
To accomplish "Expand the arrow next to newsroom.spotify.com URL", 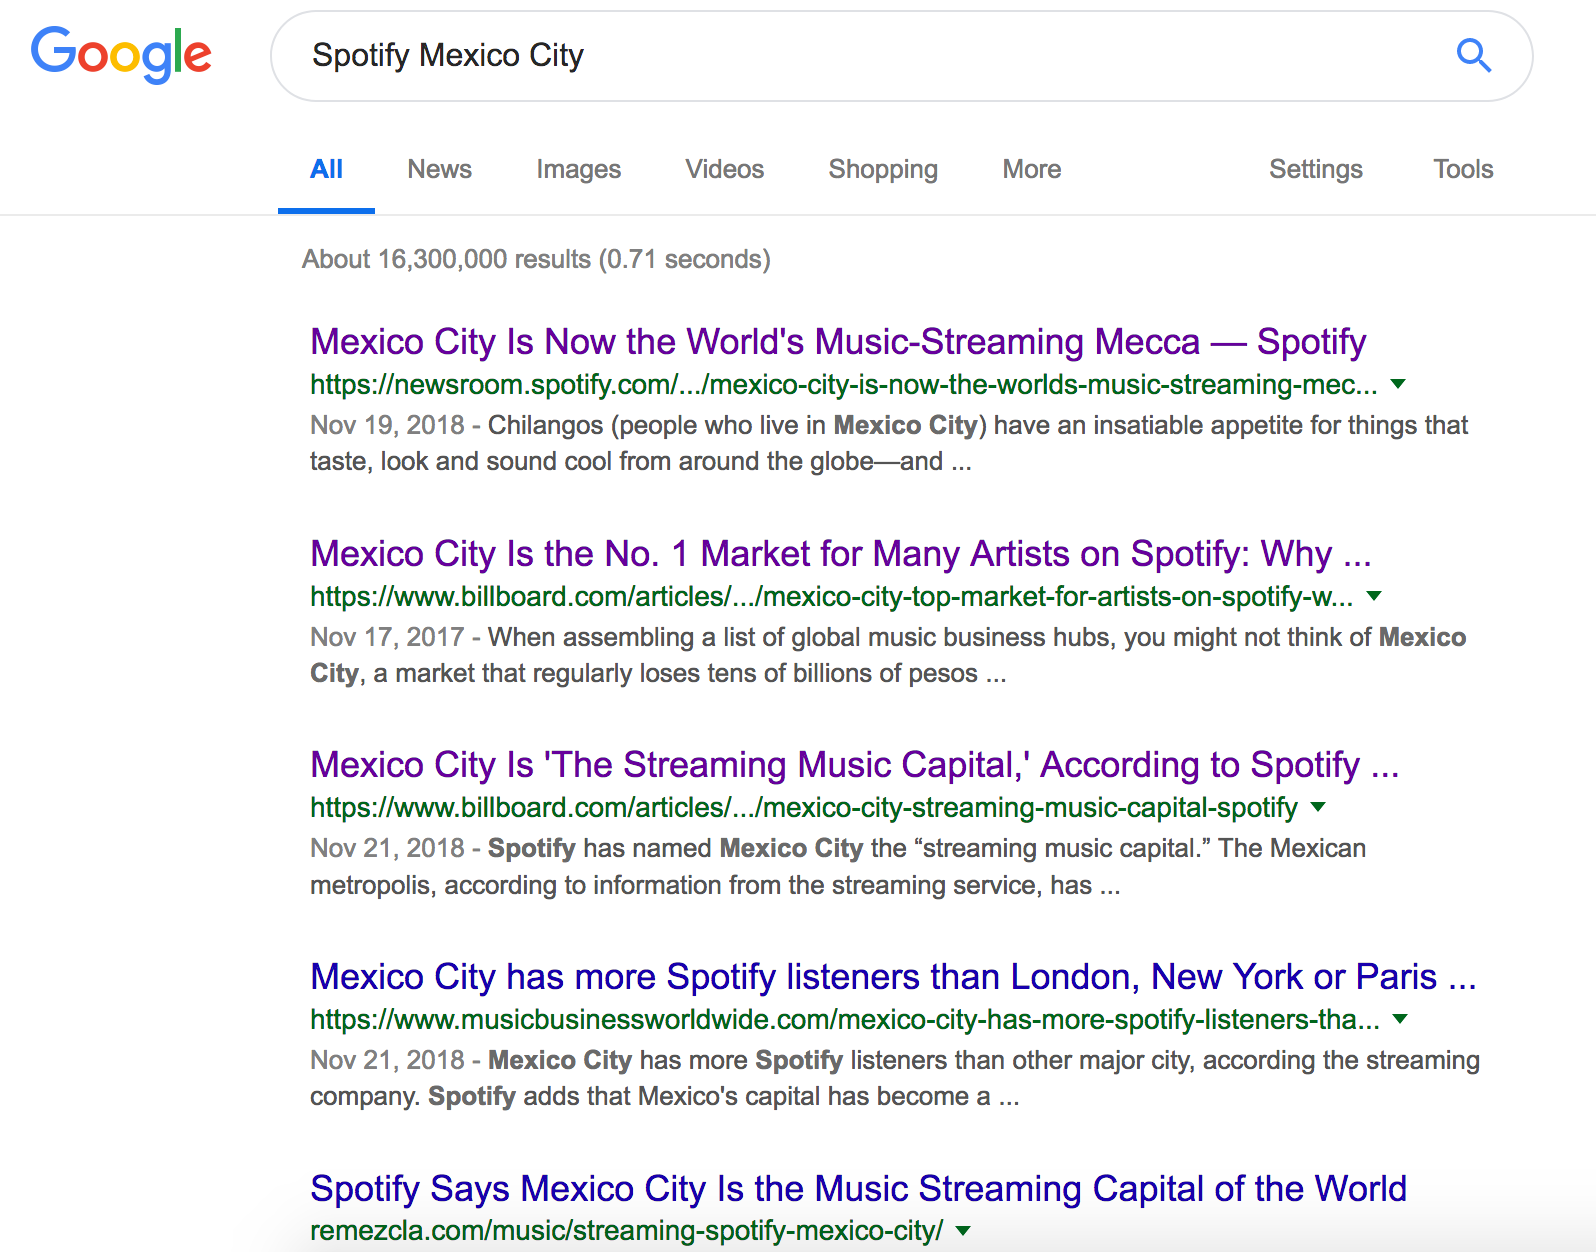I will pyautogui.click(x=1399, y=384).
